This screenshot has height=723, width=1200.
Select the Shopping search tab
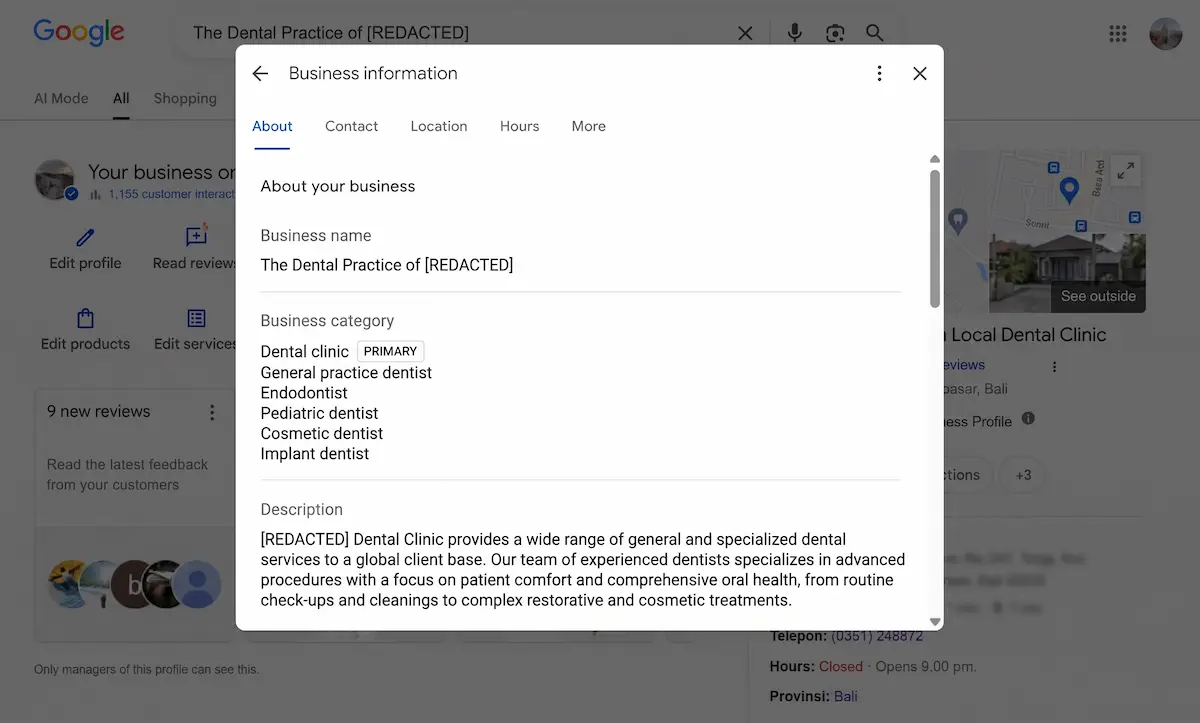pyautogui.click(x=185, y=98)
